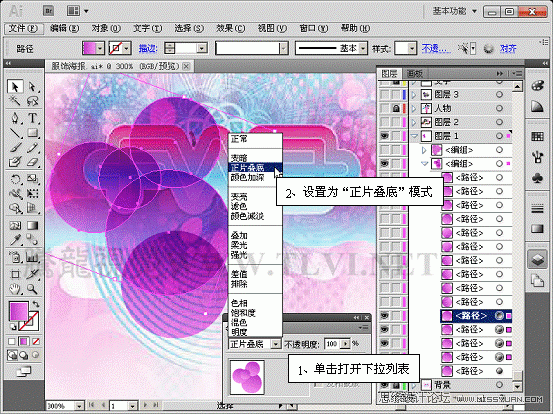Click the 对齐 align link

(508, 48)
